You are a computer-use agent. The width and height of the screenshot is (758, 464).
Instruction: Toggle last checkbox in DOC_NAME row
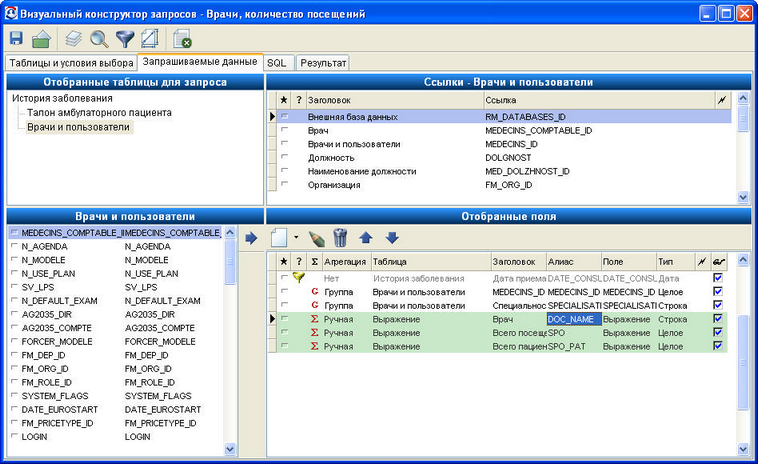(718, 319)
